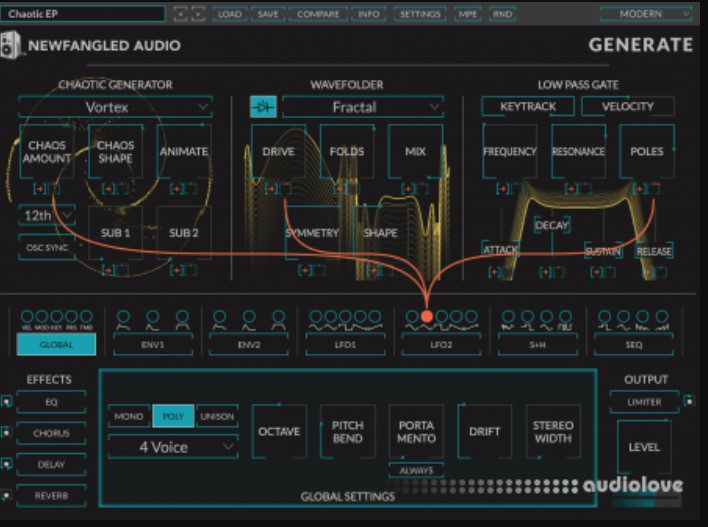Click the add-modulation icon under Sub 2
The image size is (708, 527).
pos(177,270)
